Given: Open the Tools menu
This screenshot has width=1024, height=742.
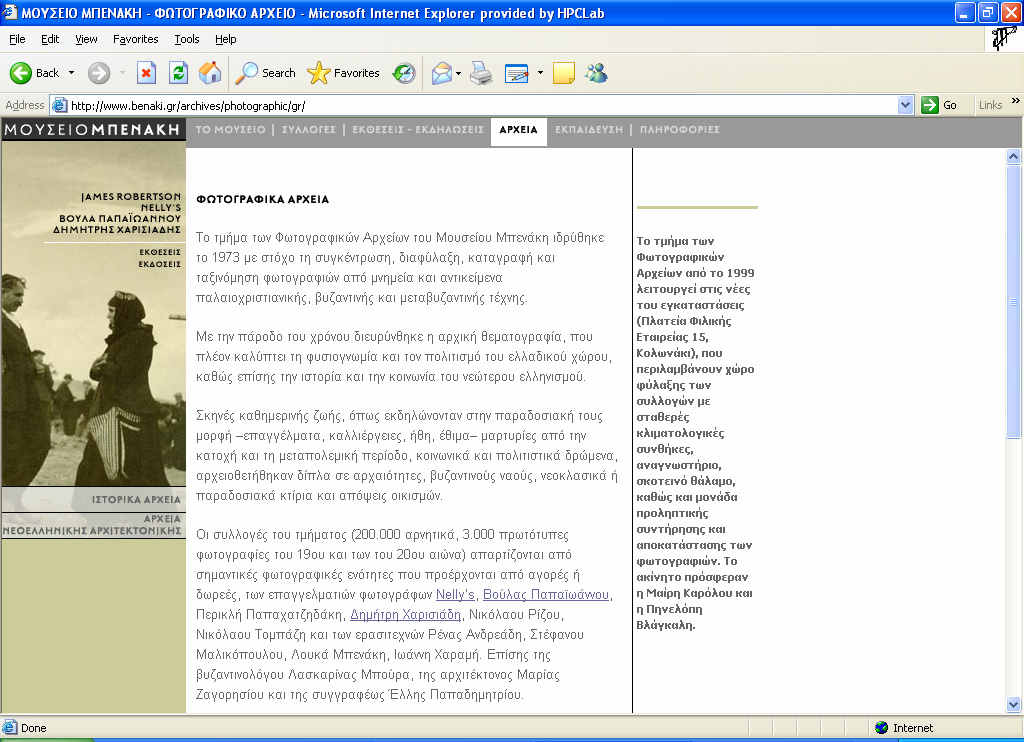Looking at the screenshot, I should click(187, 39).
